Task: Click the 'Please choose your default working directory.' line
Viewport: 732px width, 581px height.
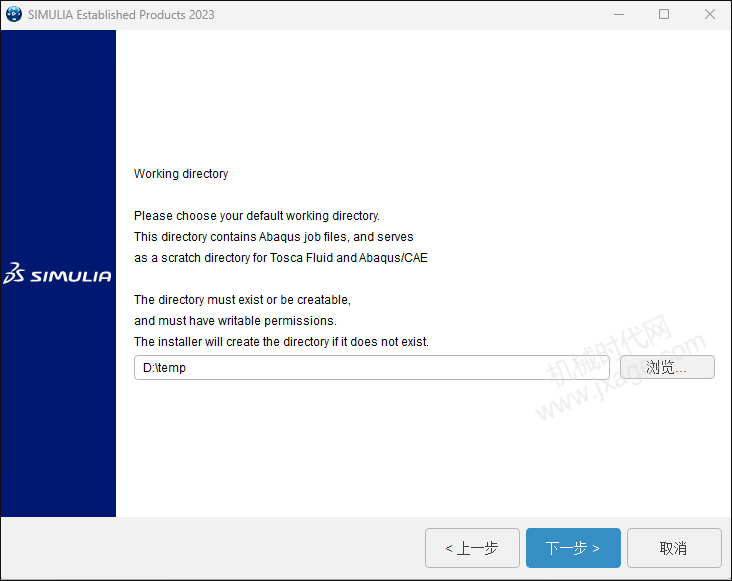Action: coord(257,216)
